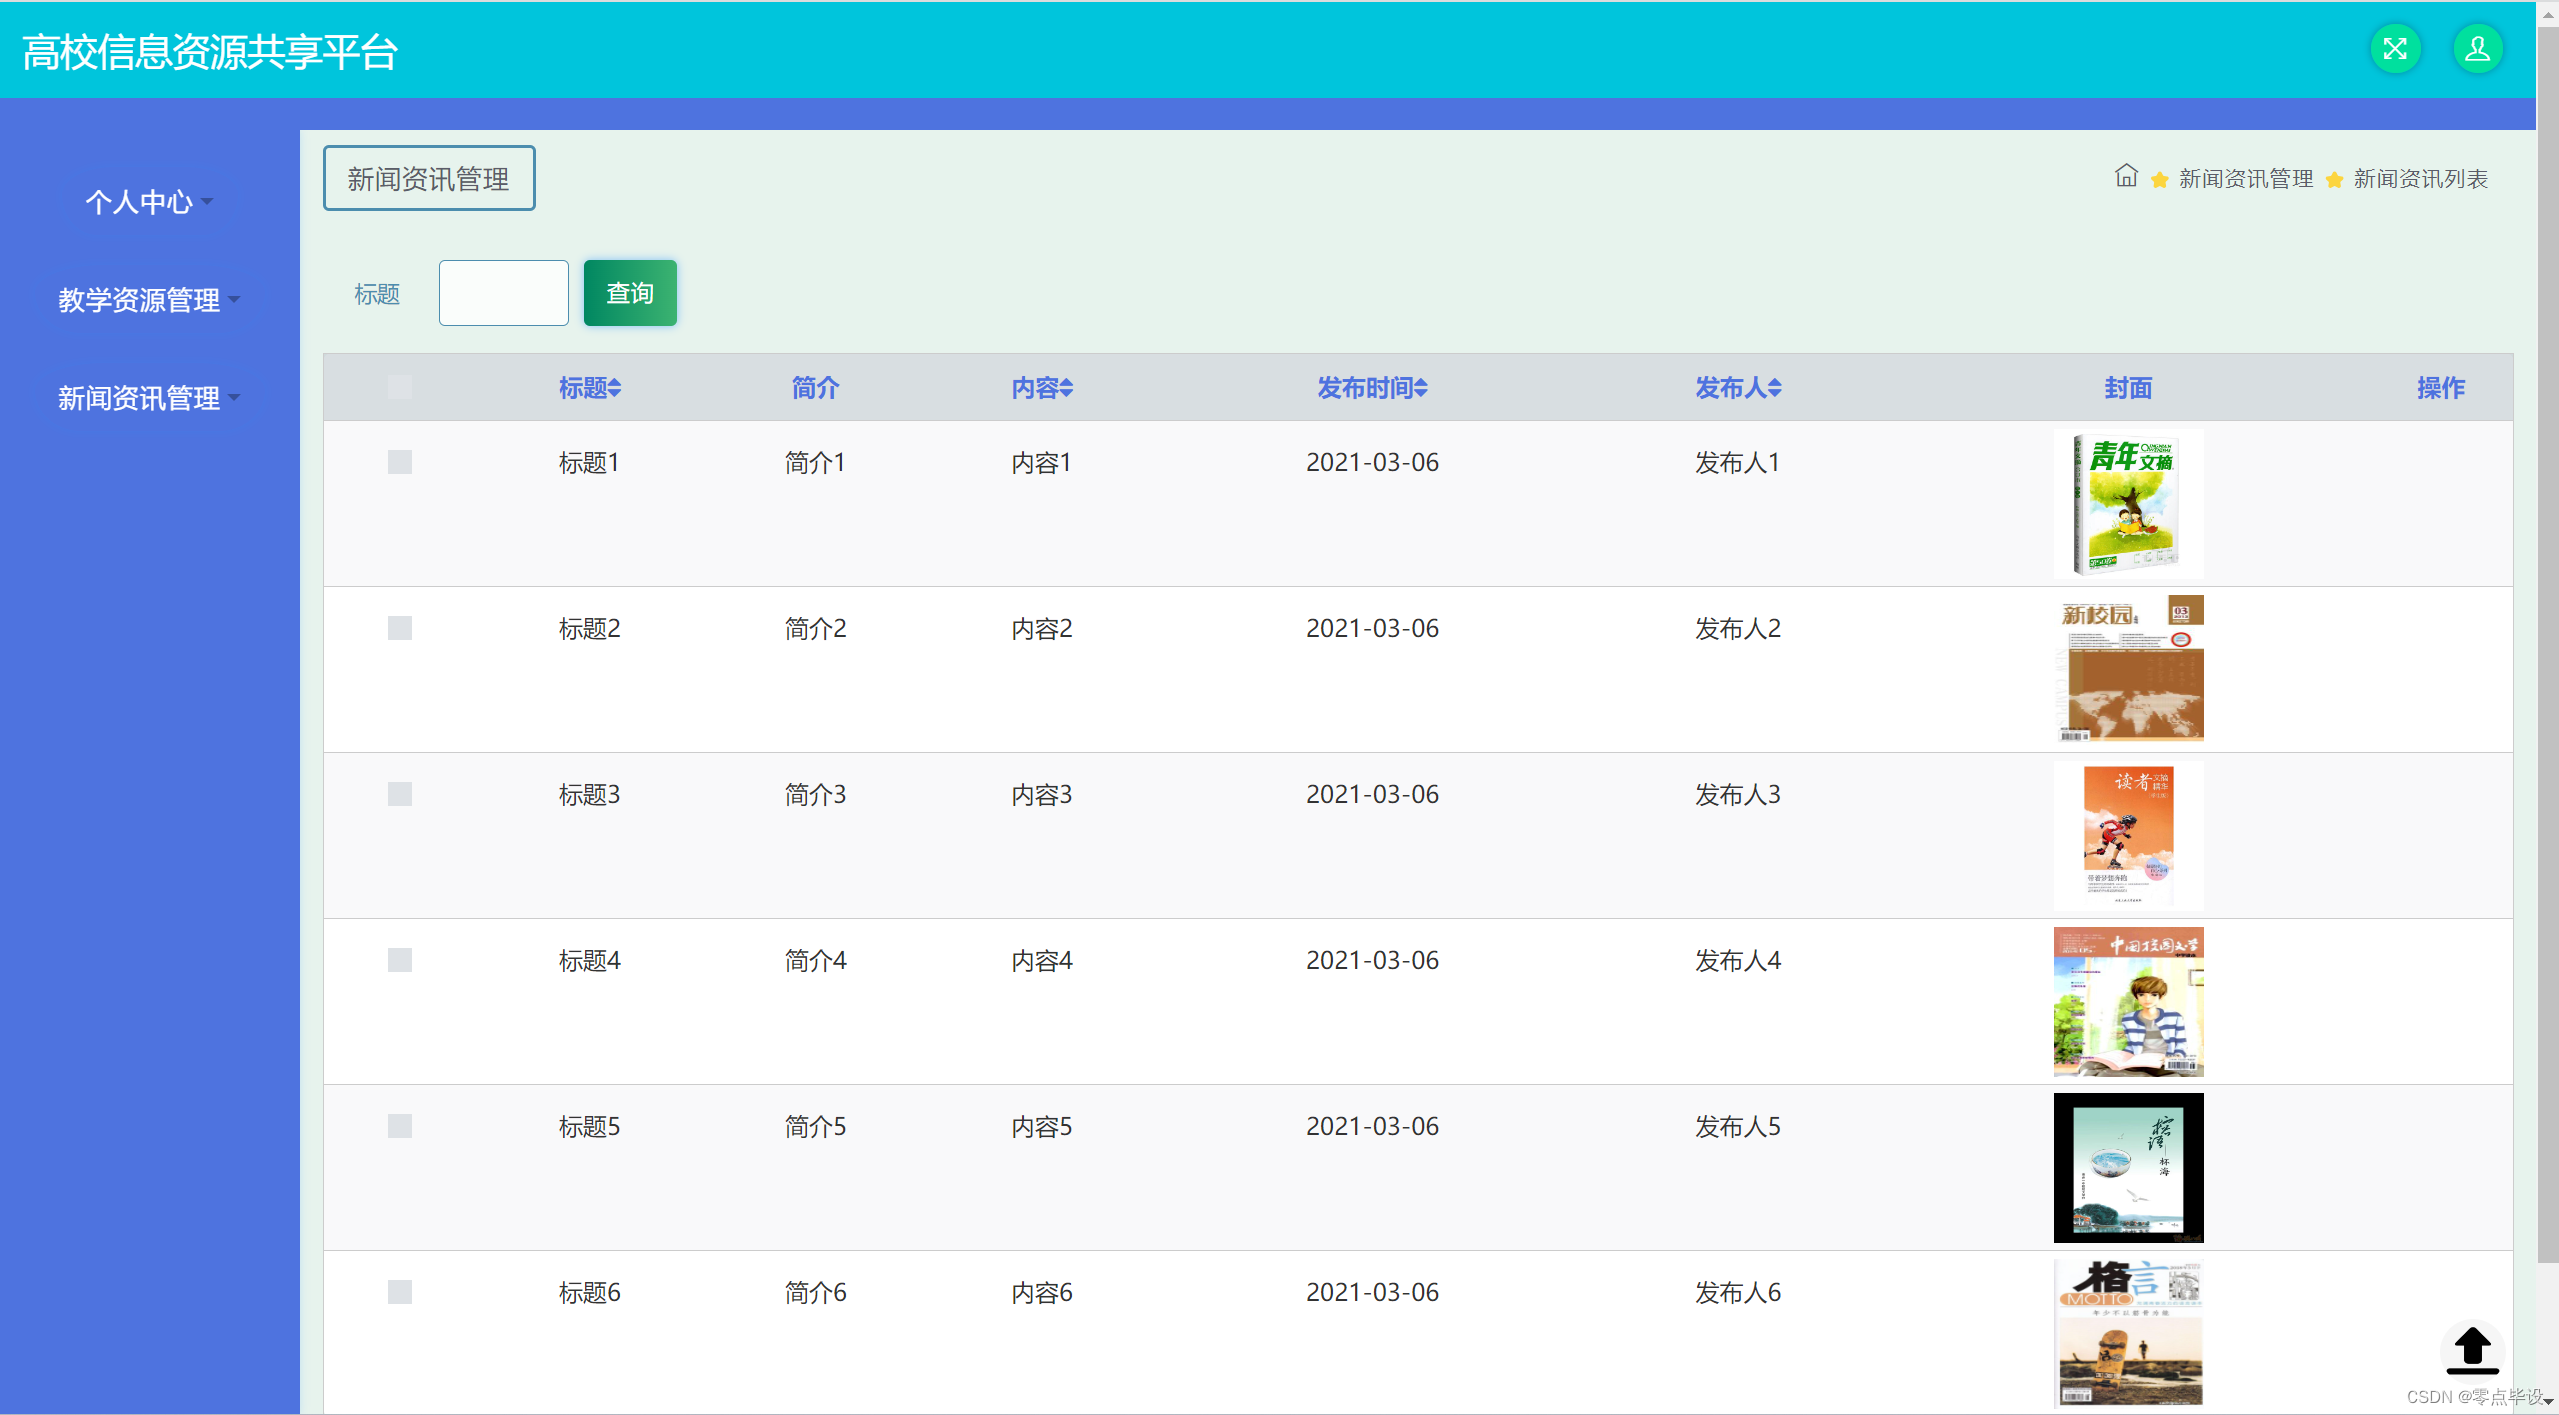Viewport: 2559px width, 1415px height.
Task: Click the 内容5 cell
Action: click(x=1041, y=1127)
